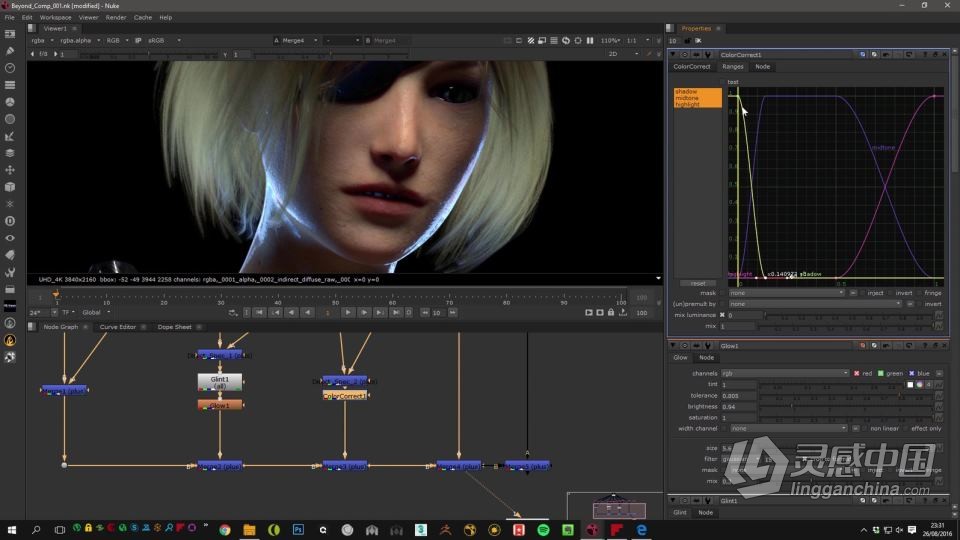
Task: Enable the ColorCorrect mask inject checkbox
Action: (x=862, y=293)
